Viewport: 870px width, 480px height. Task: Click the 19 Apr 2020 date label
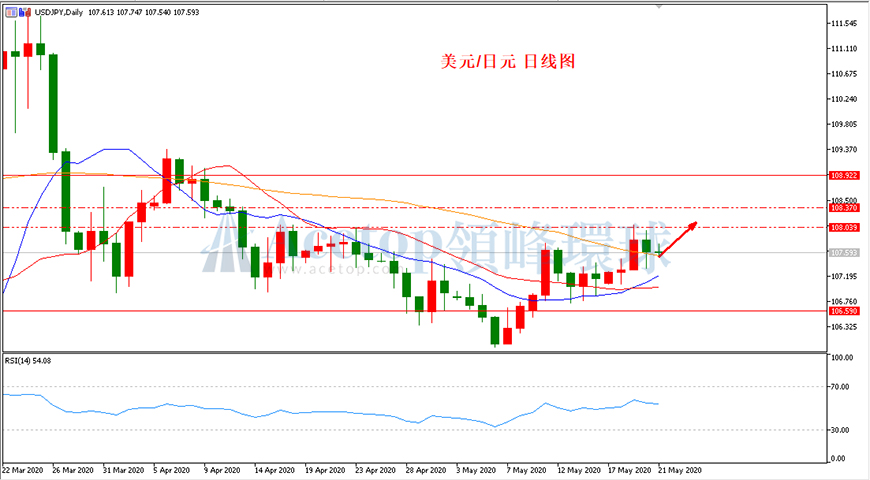pos(325,471)
